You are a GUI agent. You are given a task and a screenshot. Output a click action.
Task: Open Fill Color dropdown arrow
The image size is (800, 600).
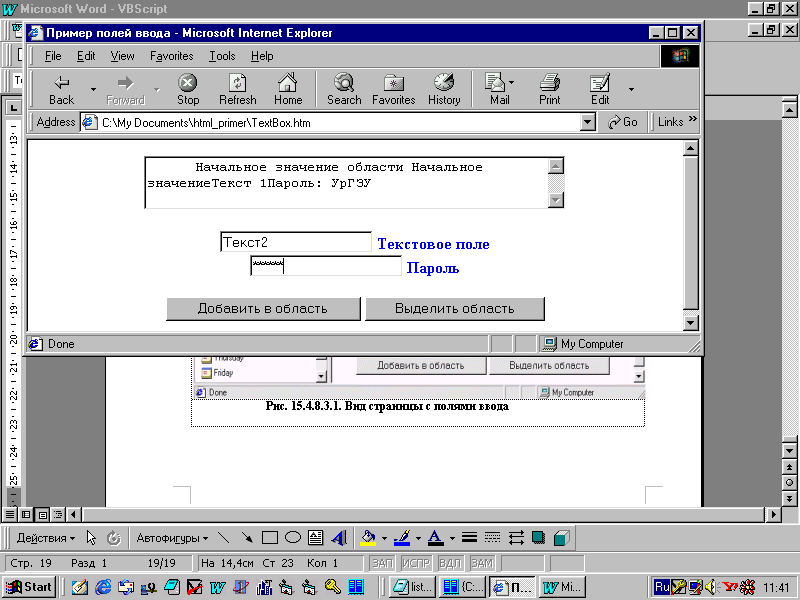(x=384, y=538)
